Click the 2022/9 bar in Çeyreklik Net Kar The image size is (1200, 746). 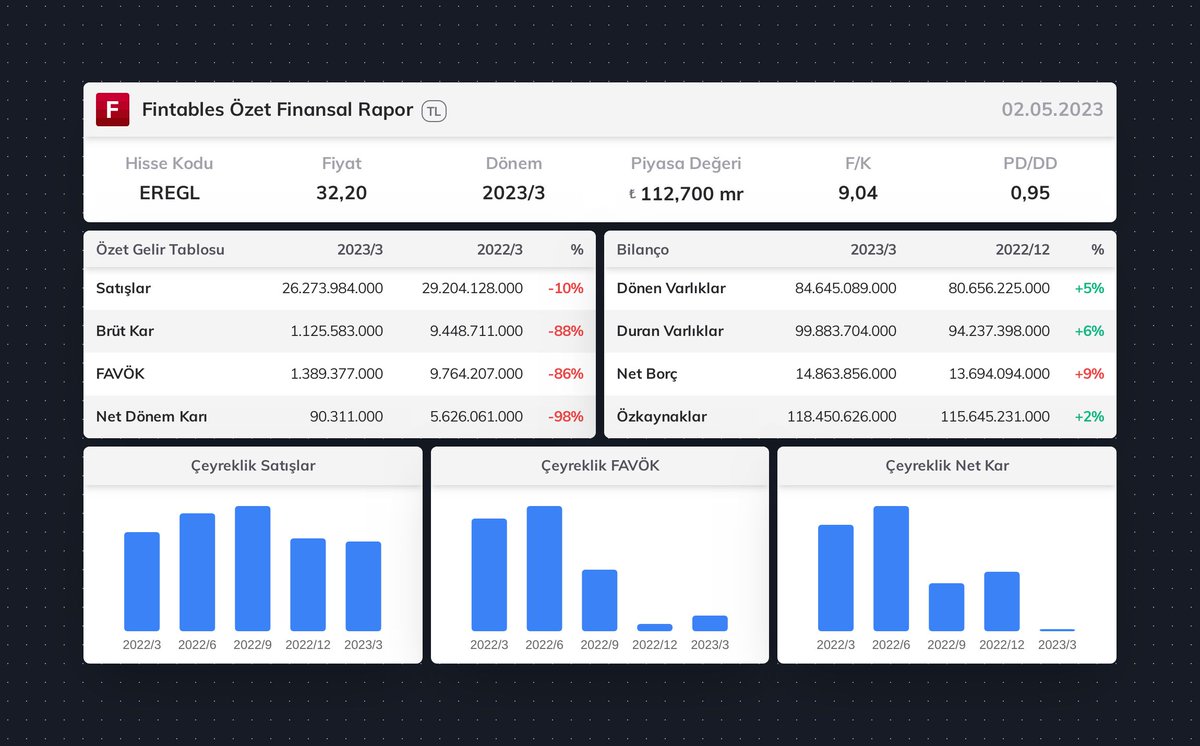coord(946,606)
